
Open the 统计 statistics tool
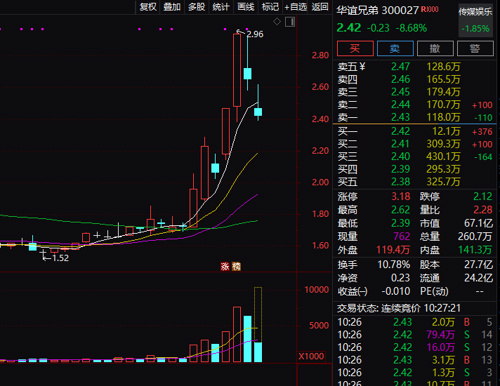[221, 7]
